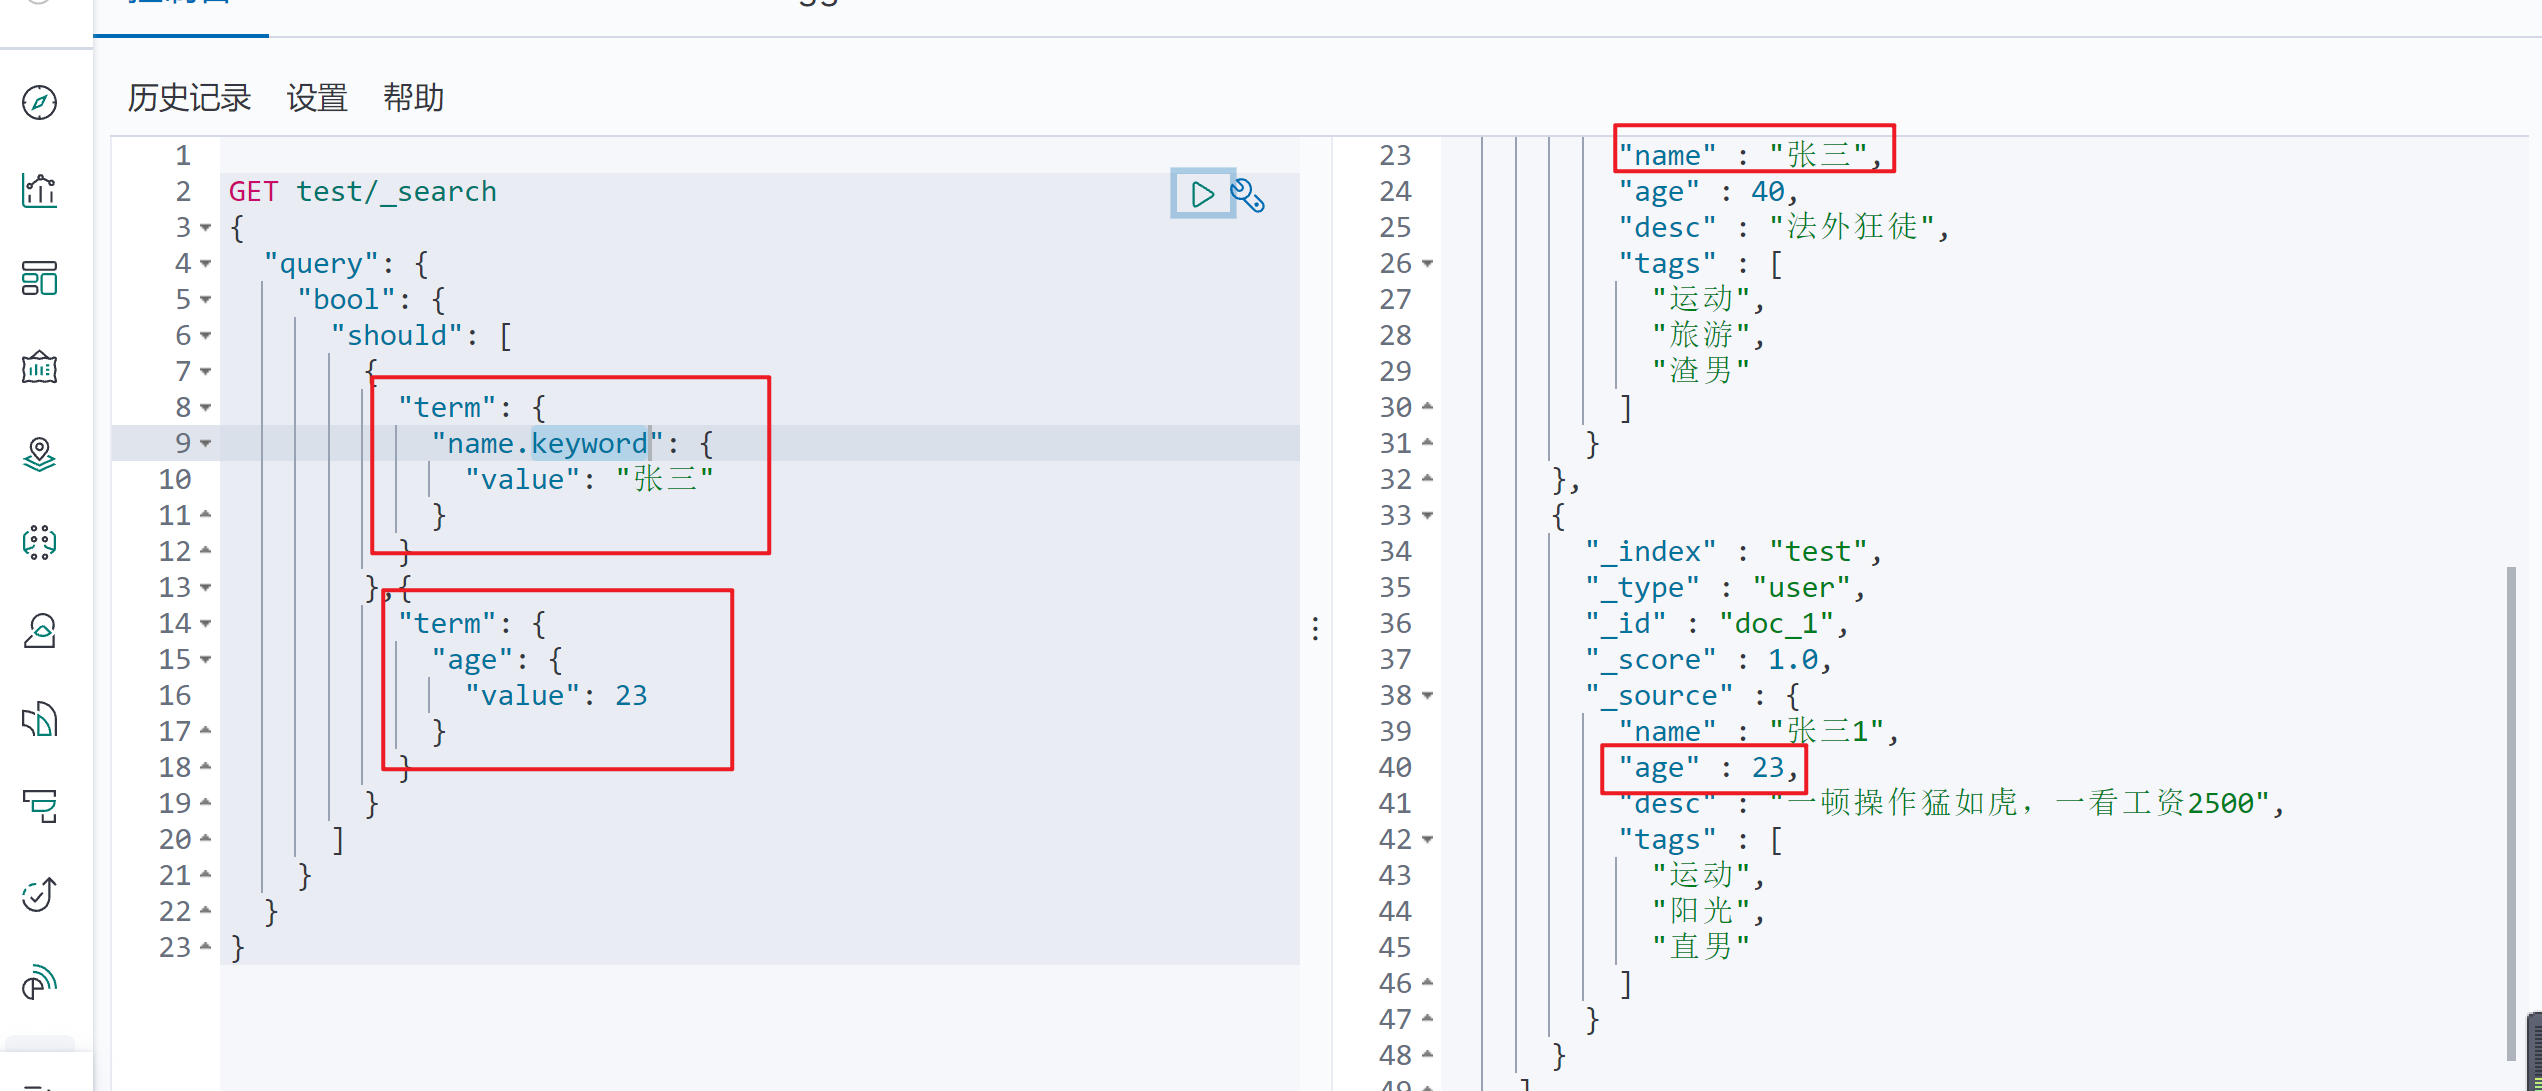
Task: Collapse the "age" block at editor line 15
Action: (x=205, y=660)
